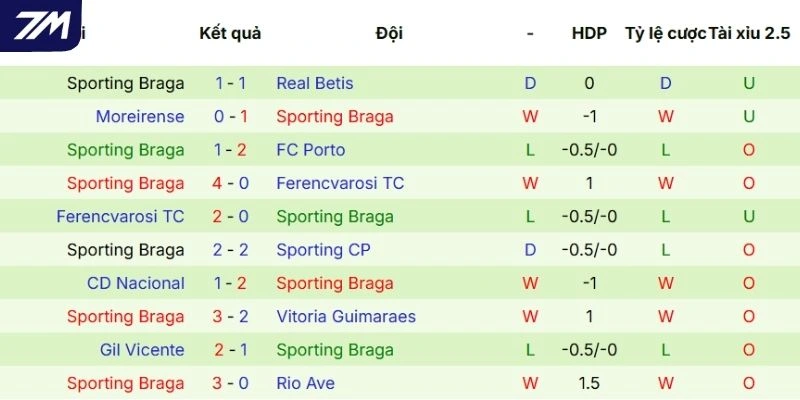The height and width of the screenshot is (400, 800).
Task: Click the FC Porto team name
Action: (x=310, y=150)
